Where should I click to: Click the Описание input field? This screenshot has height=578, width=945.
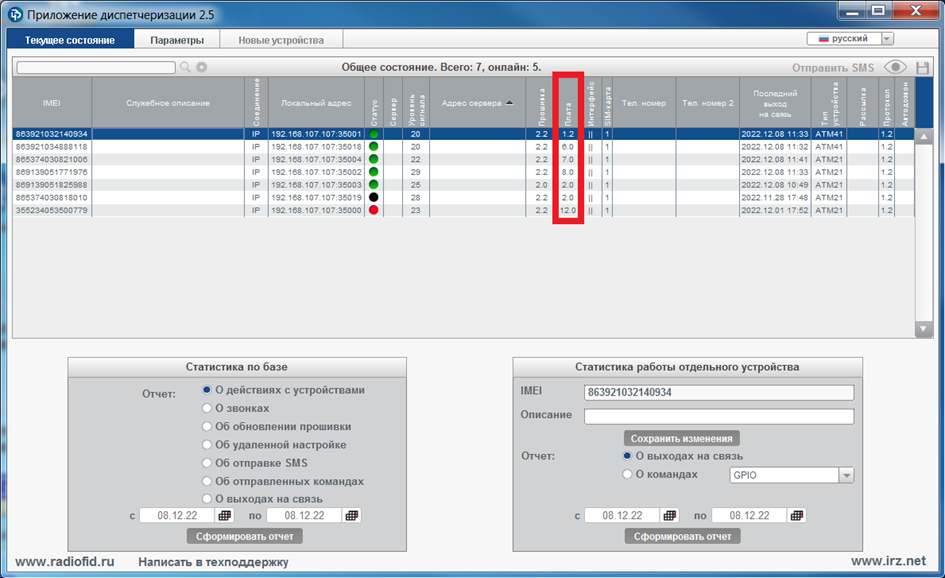pyautogui.click(x=718, y=416)
